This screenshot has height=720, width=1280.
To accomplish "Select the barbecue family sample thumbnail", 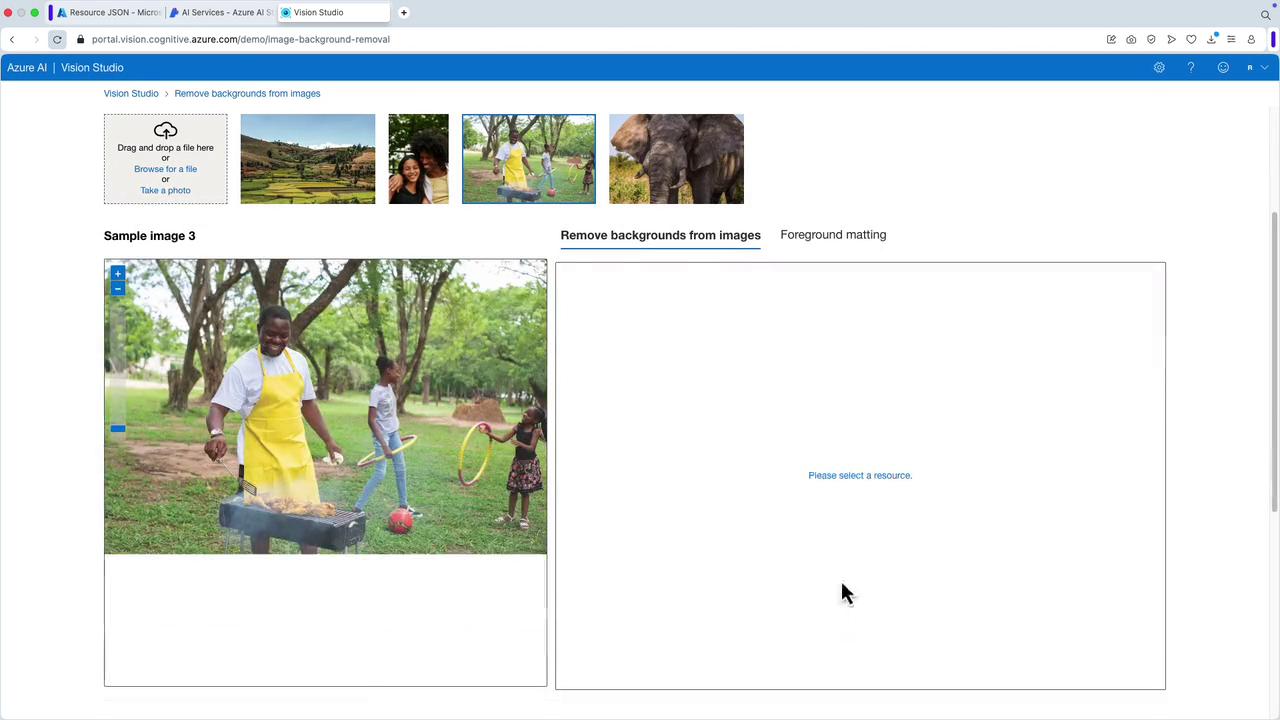I will pos(529,159).
